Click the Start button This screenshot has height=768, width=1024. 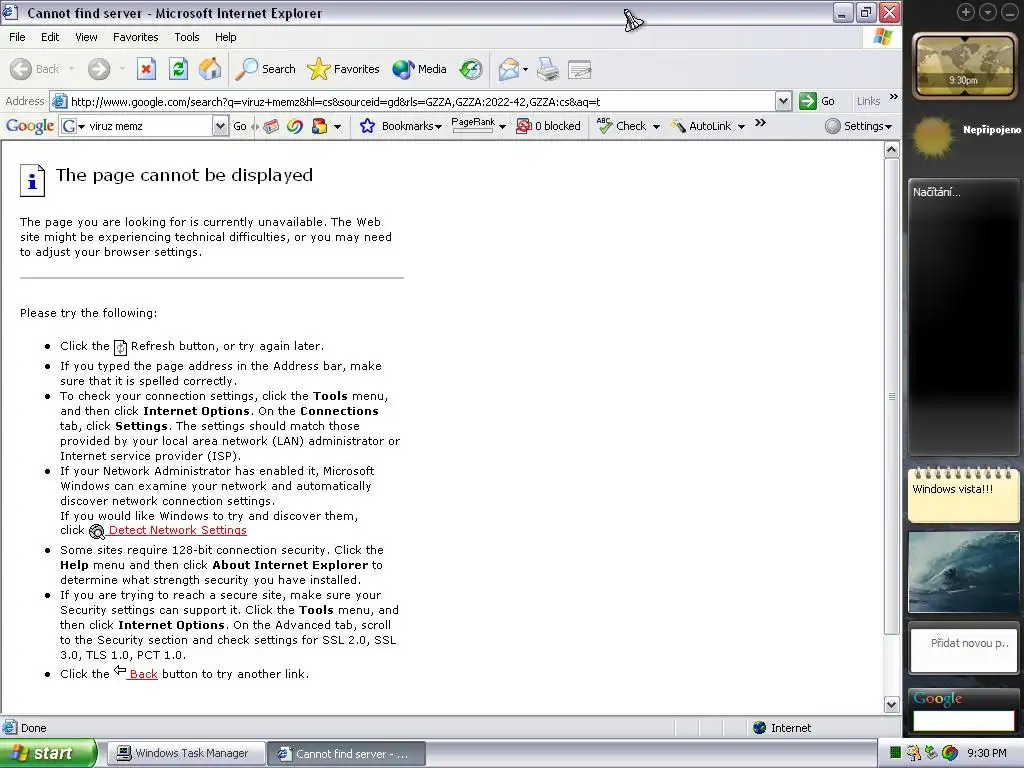[48, 753]
